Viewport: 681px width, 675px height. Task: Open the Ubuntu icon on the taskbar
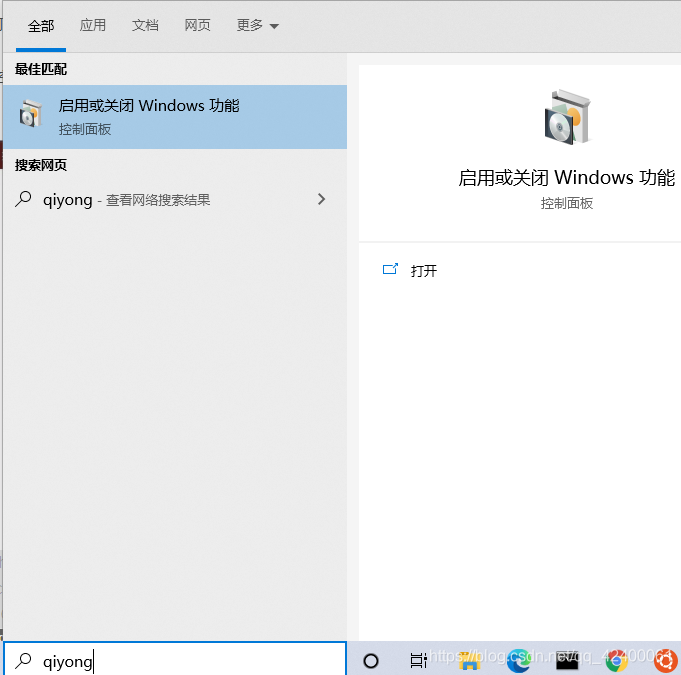tap(666, 661)
